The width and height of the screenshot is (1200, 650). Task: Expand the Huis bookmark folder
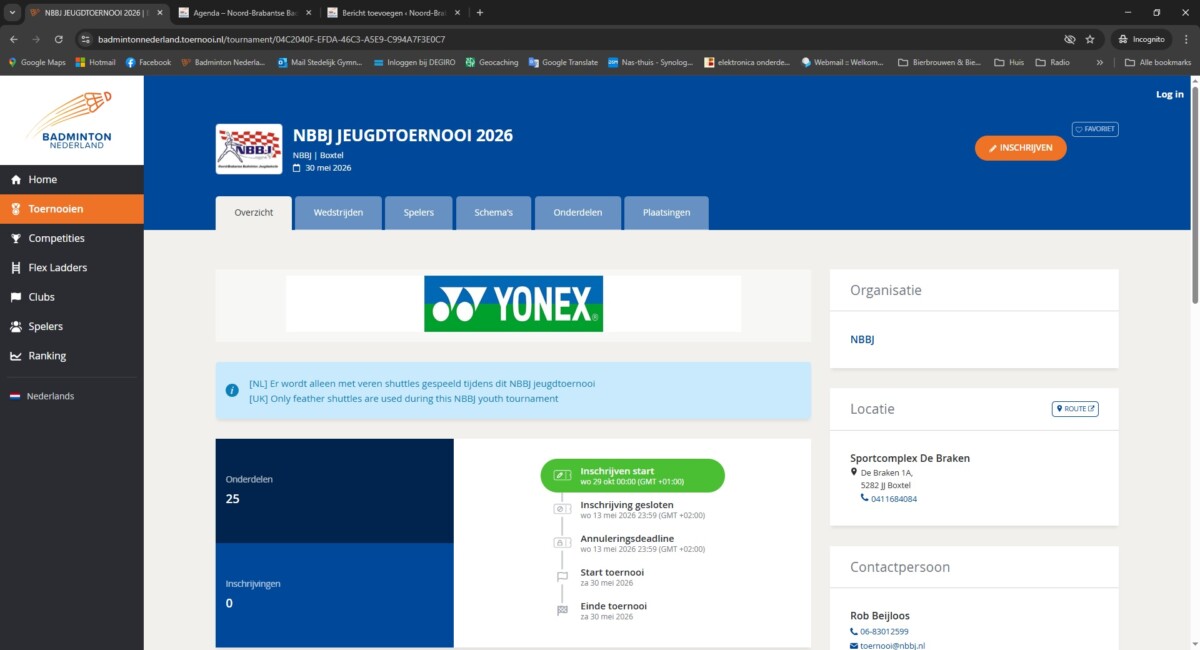point(1009,62)
